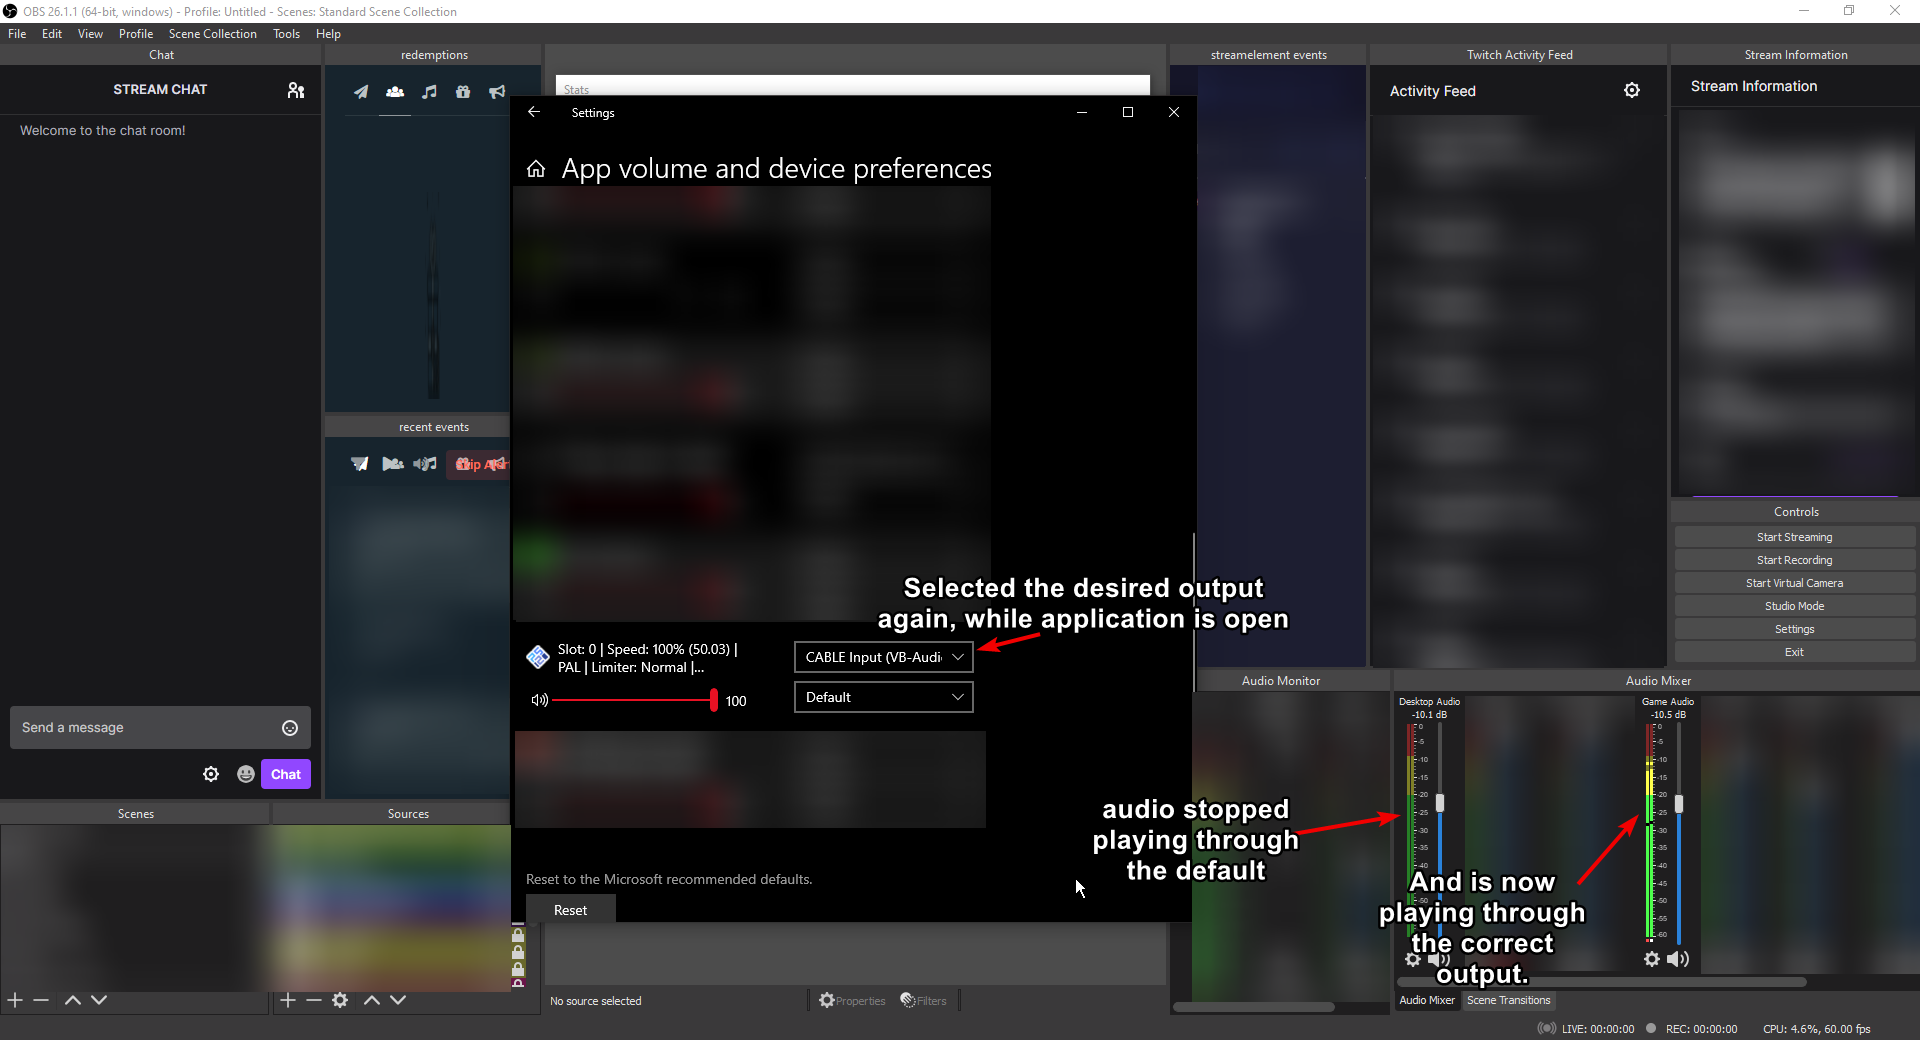Open the Tools menu
Screen dimensions: 1920x1040
[x=286, y=34]
